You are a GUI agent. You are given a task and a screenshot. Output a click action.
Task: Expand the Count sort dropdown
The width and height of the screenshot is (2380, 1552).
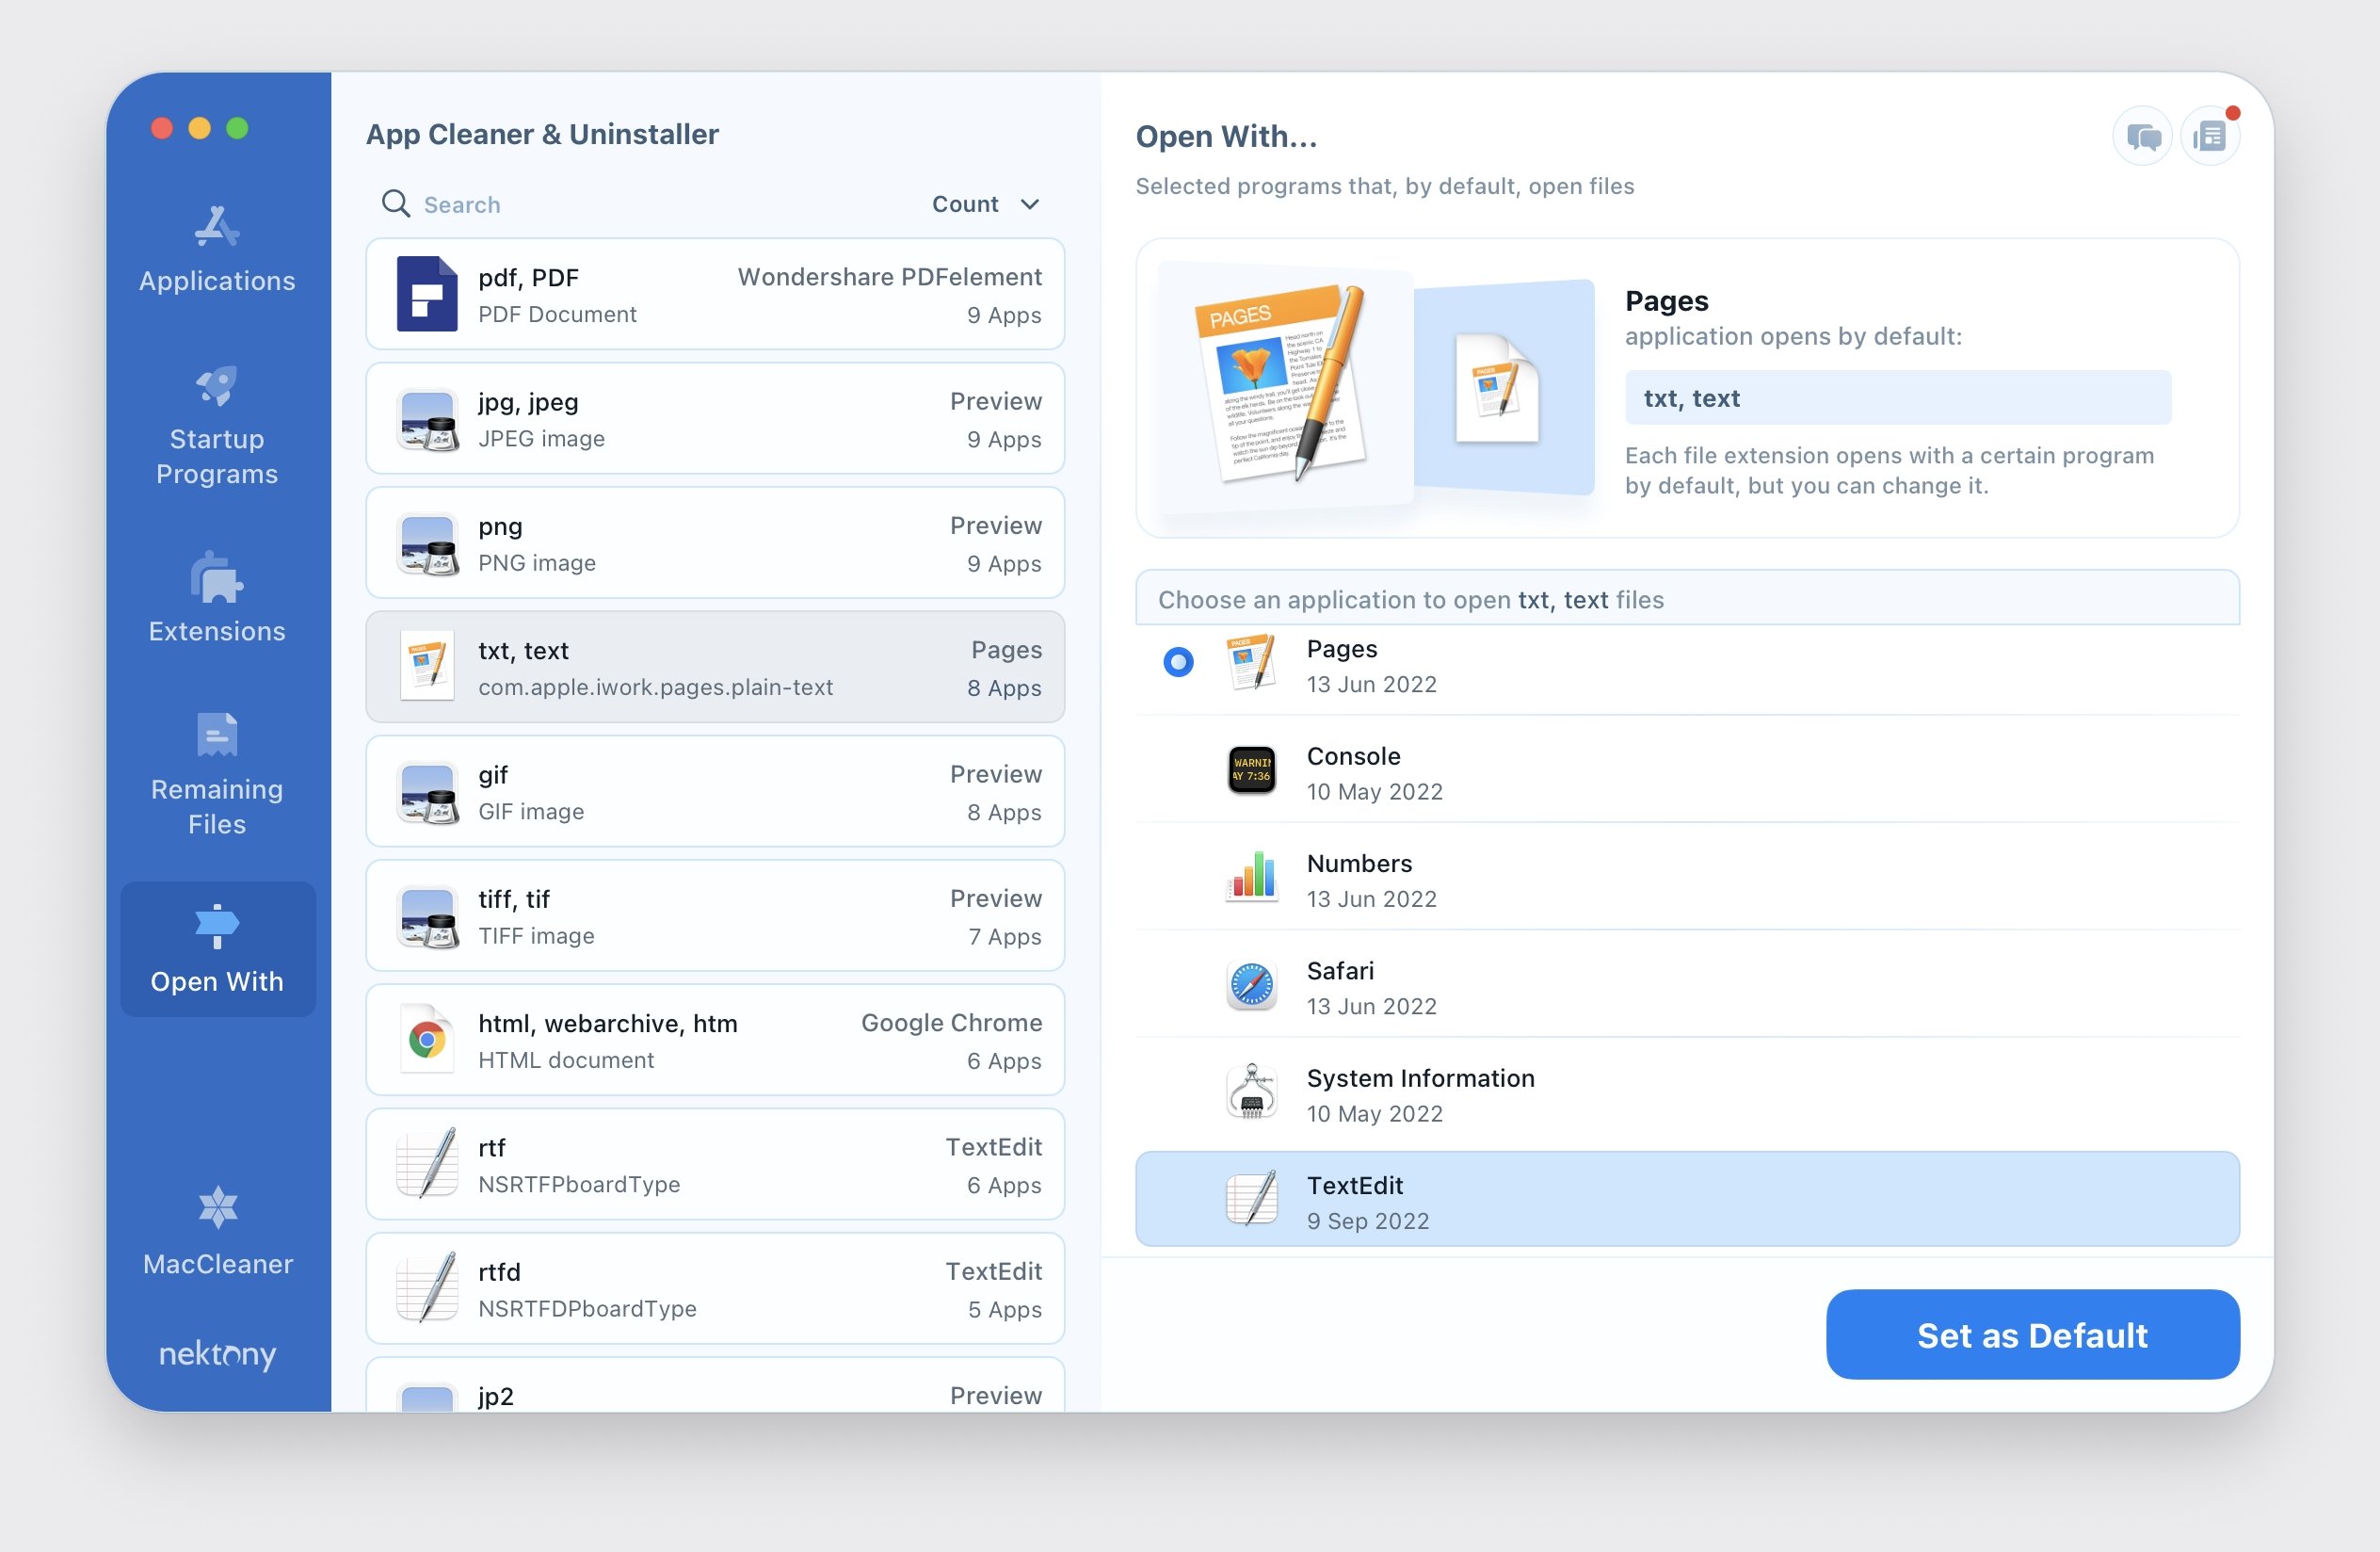coord(965,204)
